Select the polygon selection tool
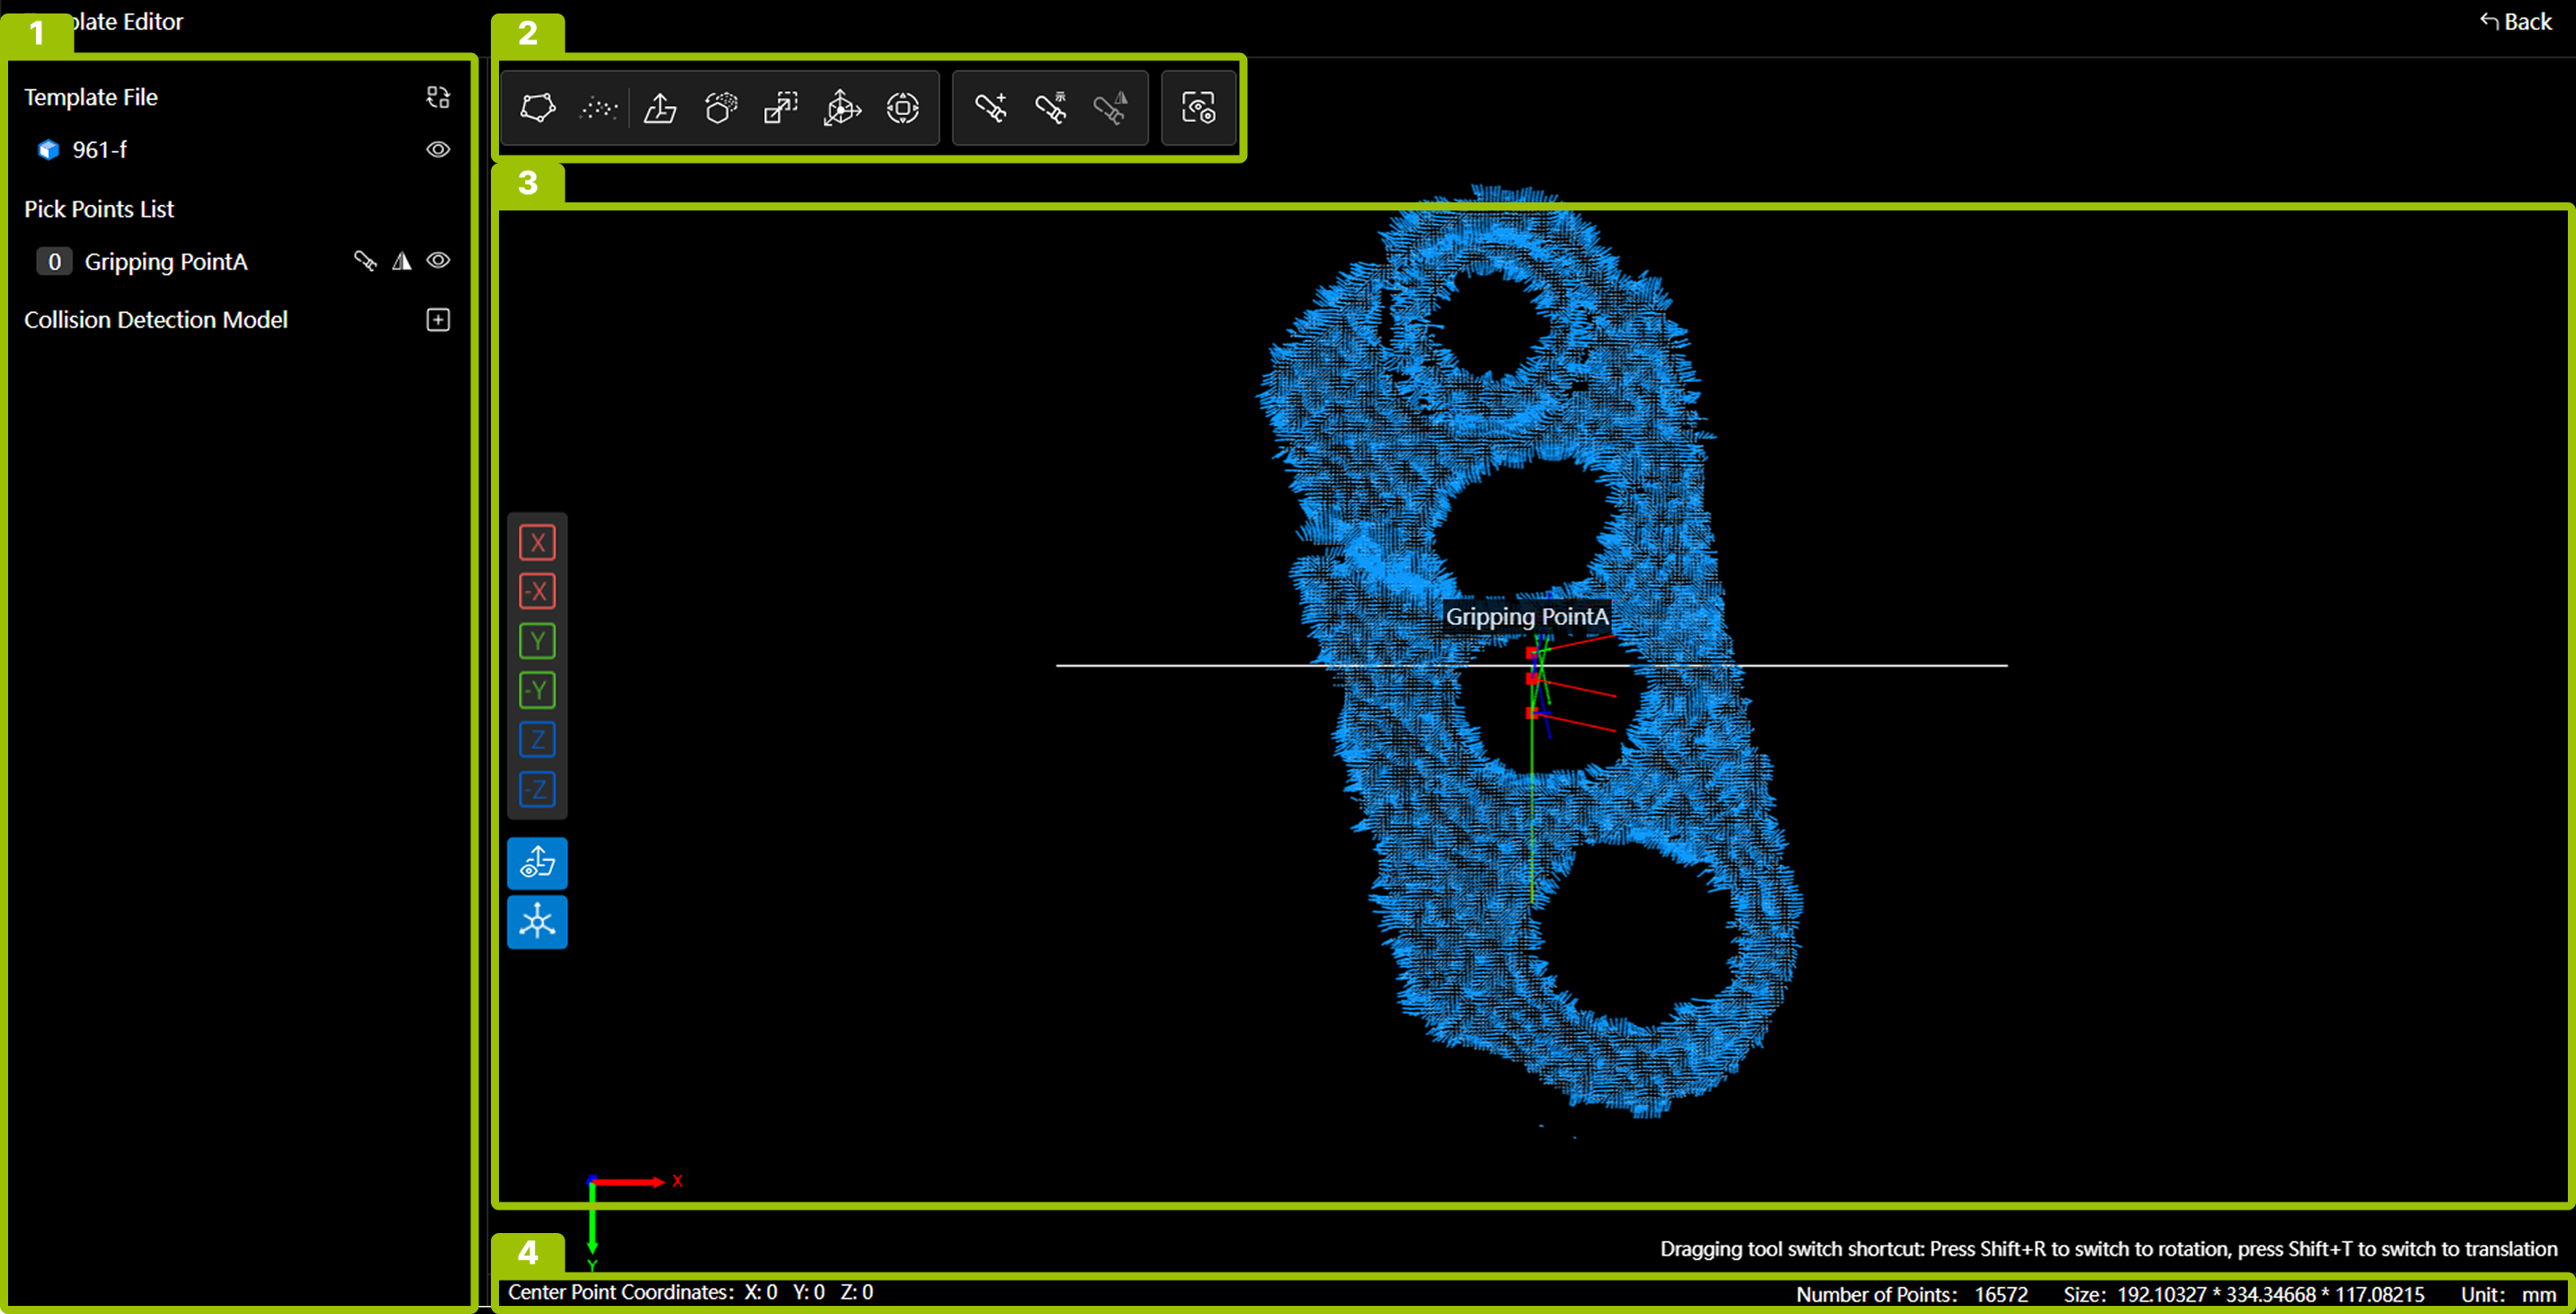The image size is (2576, 1314). [538, 108]
